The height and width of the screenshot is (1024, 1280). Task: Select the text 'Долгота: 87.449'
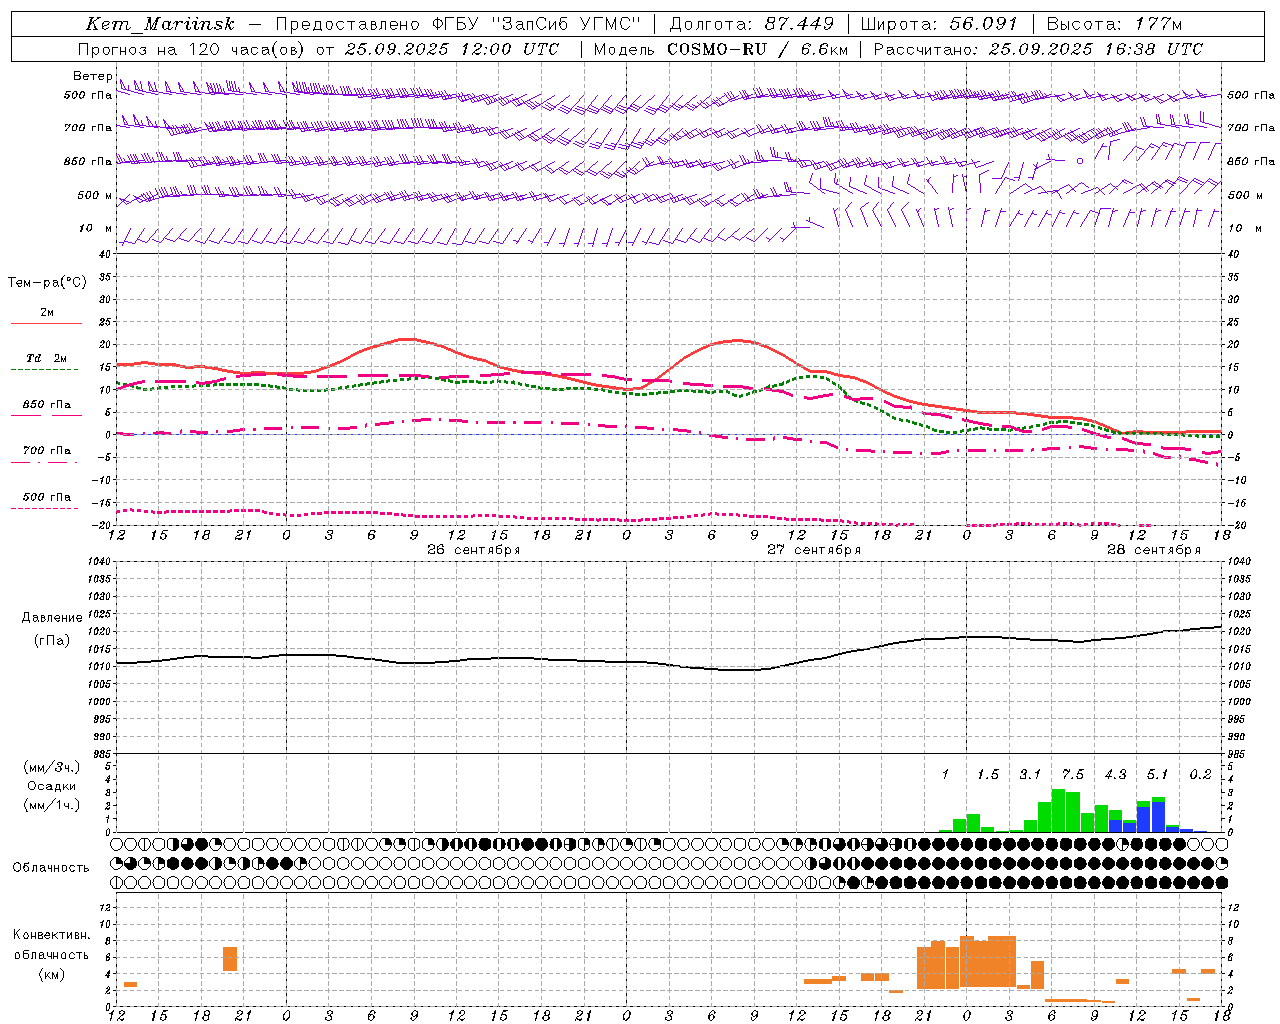pyautogui.click(x=752, y=24)
